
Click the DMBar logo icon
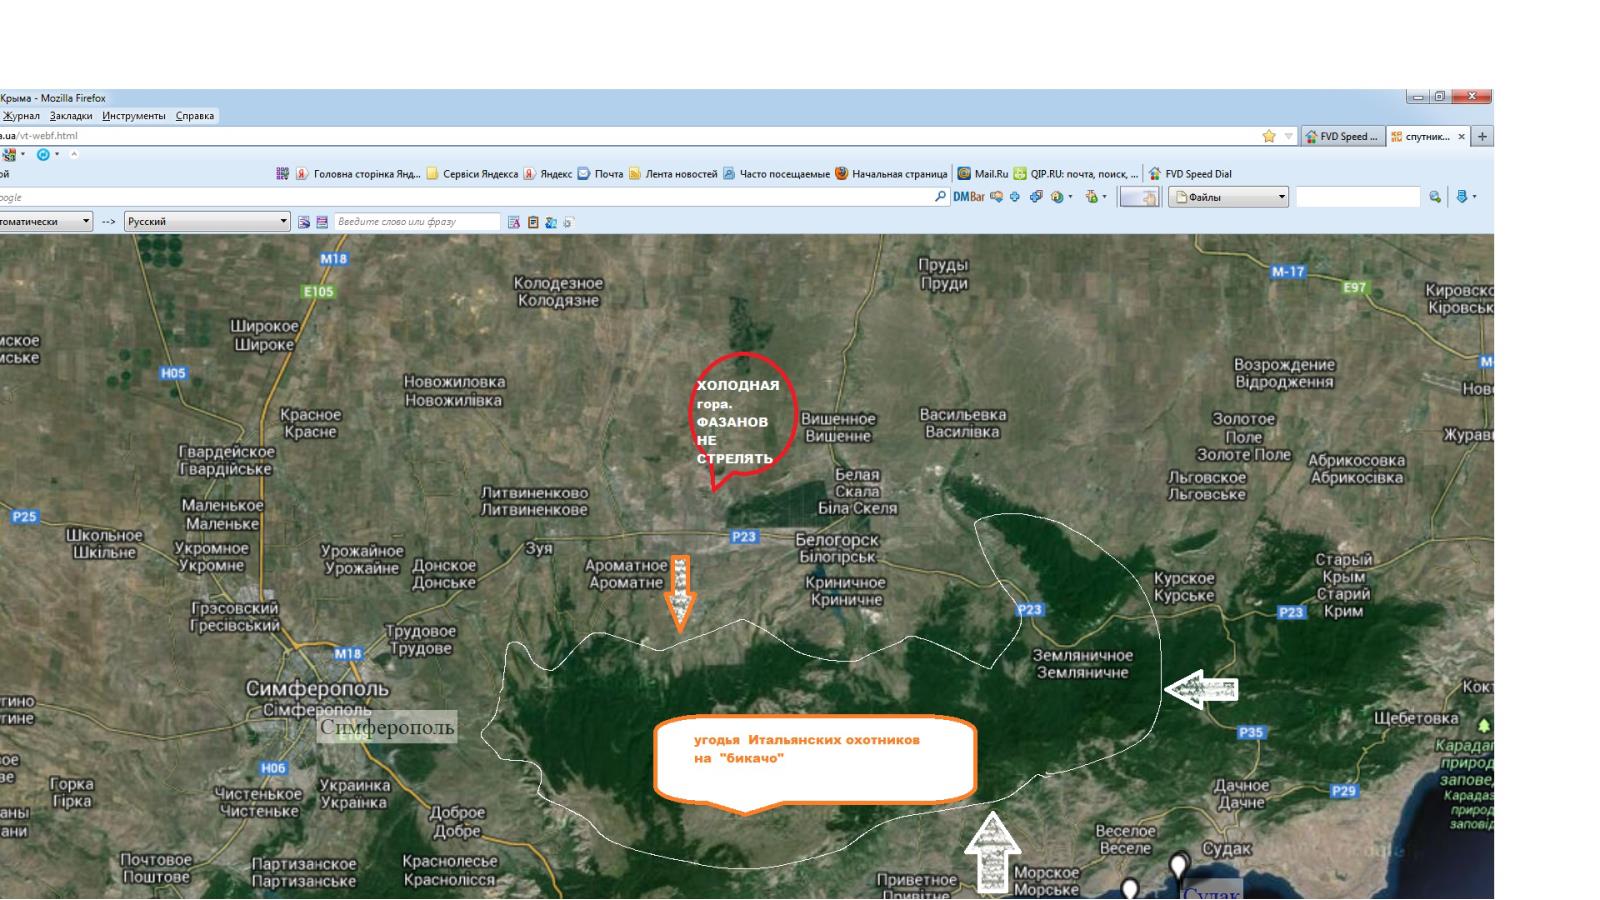(968, 197)
